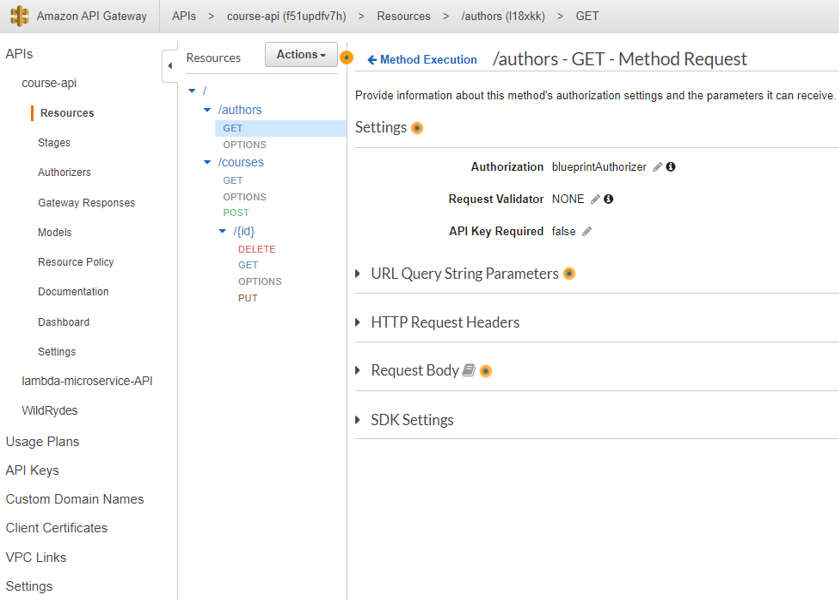This screenshot has height=600, width=839.
Task: Click the orange hint dot beside Request Body
Action: point(486,371)
